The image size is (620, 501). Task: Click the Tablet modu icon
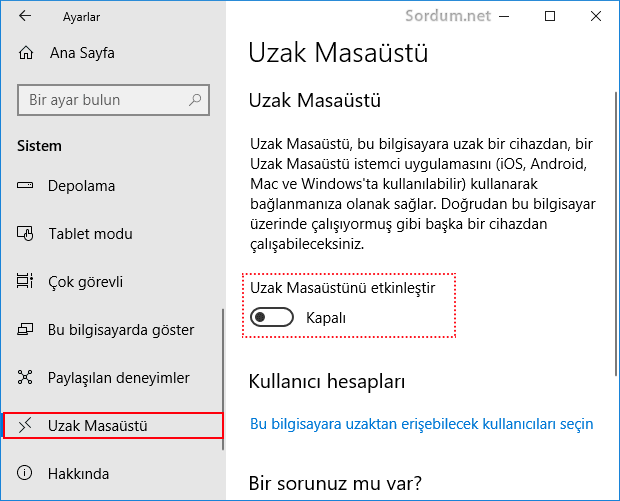[x=25, y=233]
